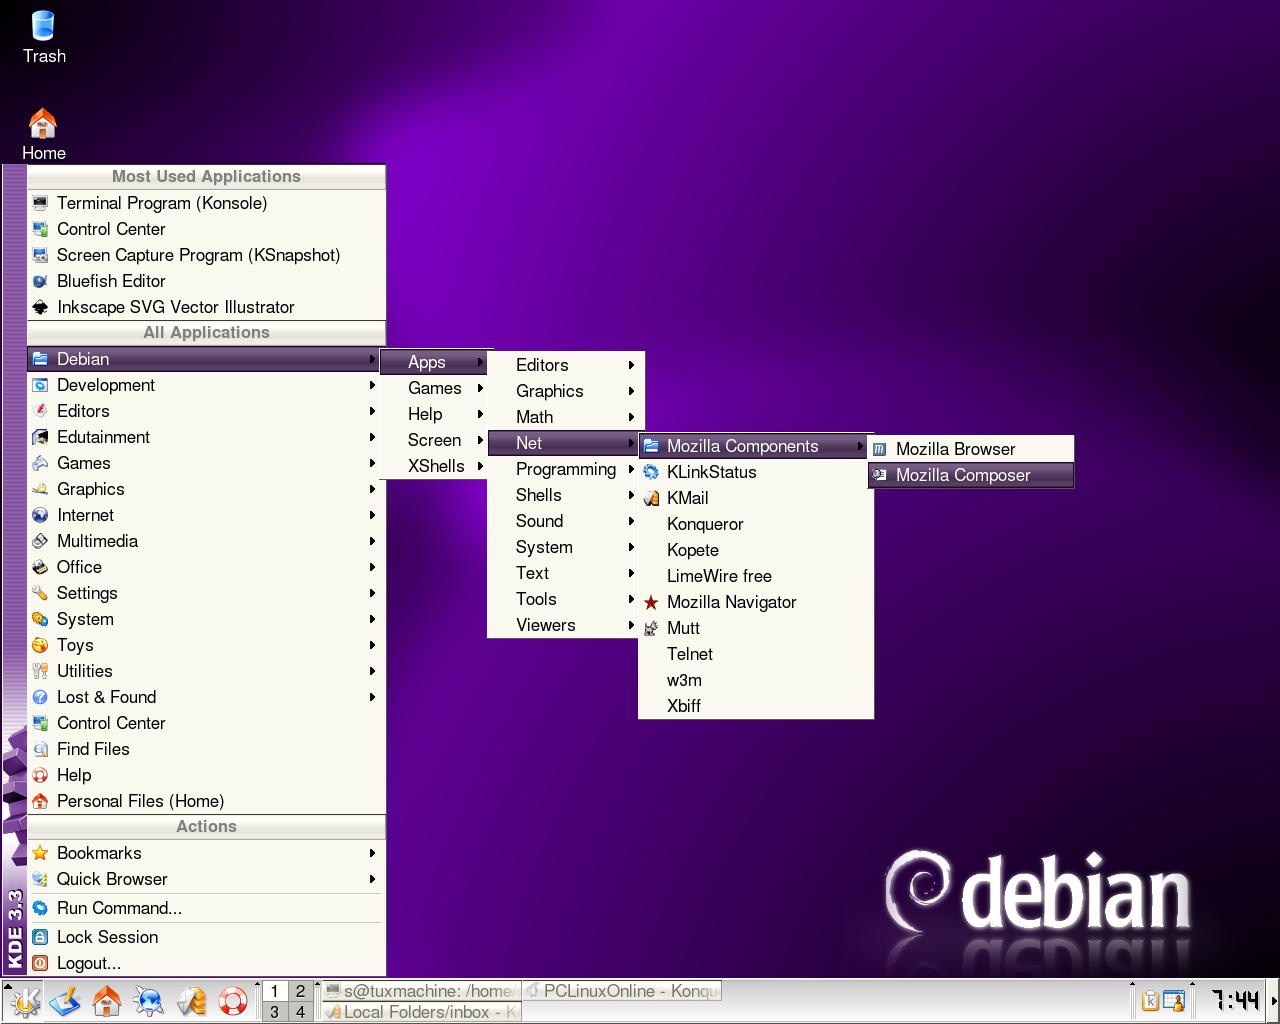The width and height of the screenshot is (1280, 1024).
Task: Expand the Internet submenu arrow
Action: (372, 515)
